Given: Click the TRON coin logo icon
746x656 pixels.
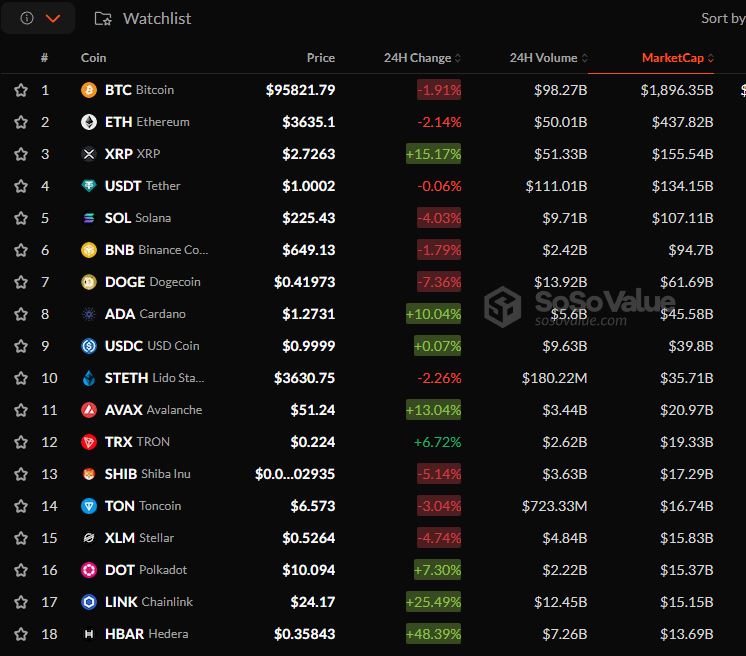Looking at the screenshot, I should pyautogui.click(x=89, y=442).
